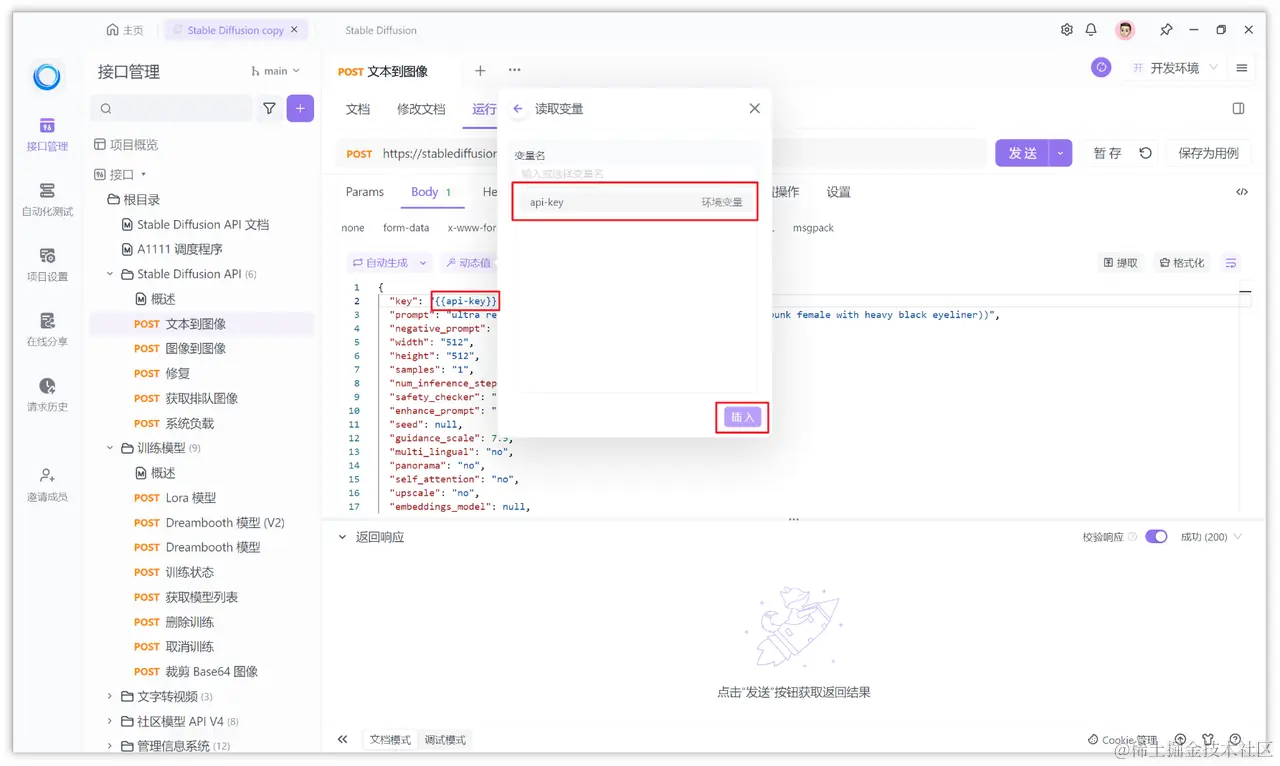Focus the 变量名 input field
This screenshot has height=766, width=1280.
coord(635,173)
